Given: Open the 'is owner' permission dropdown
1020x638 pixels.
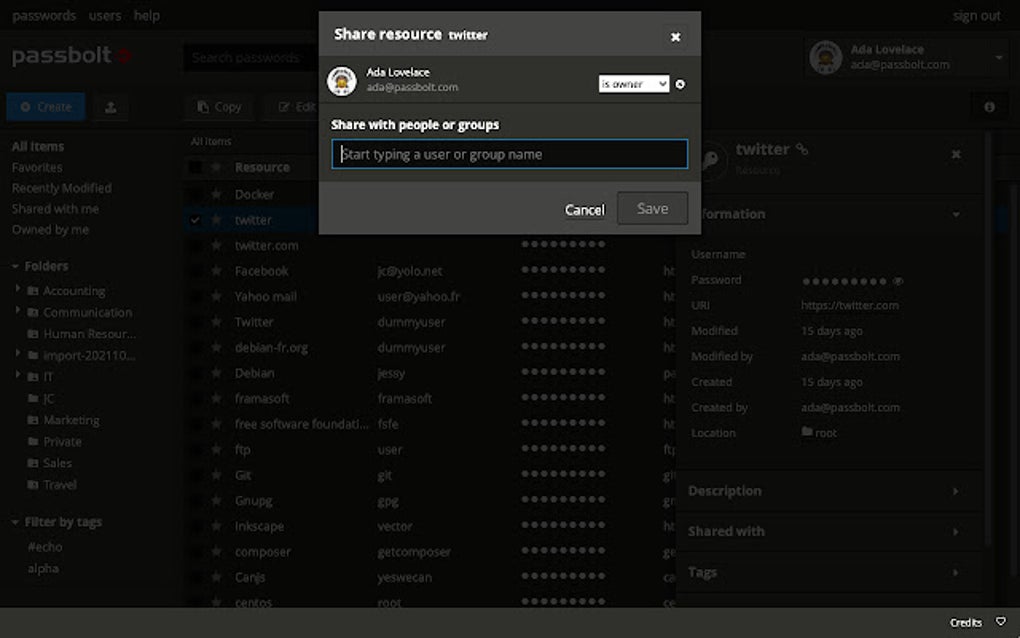Looking at the screenshot, I should tap(633, 85).
